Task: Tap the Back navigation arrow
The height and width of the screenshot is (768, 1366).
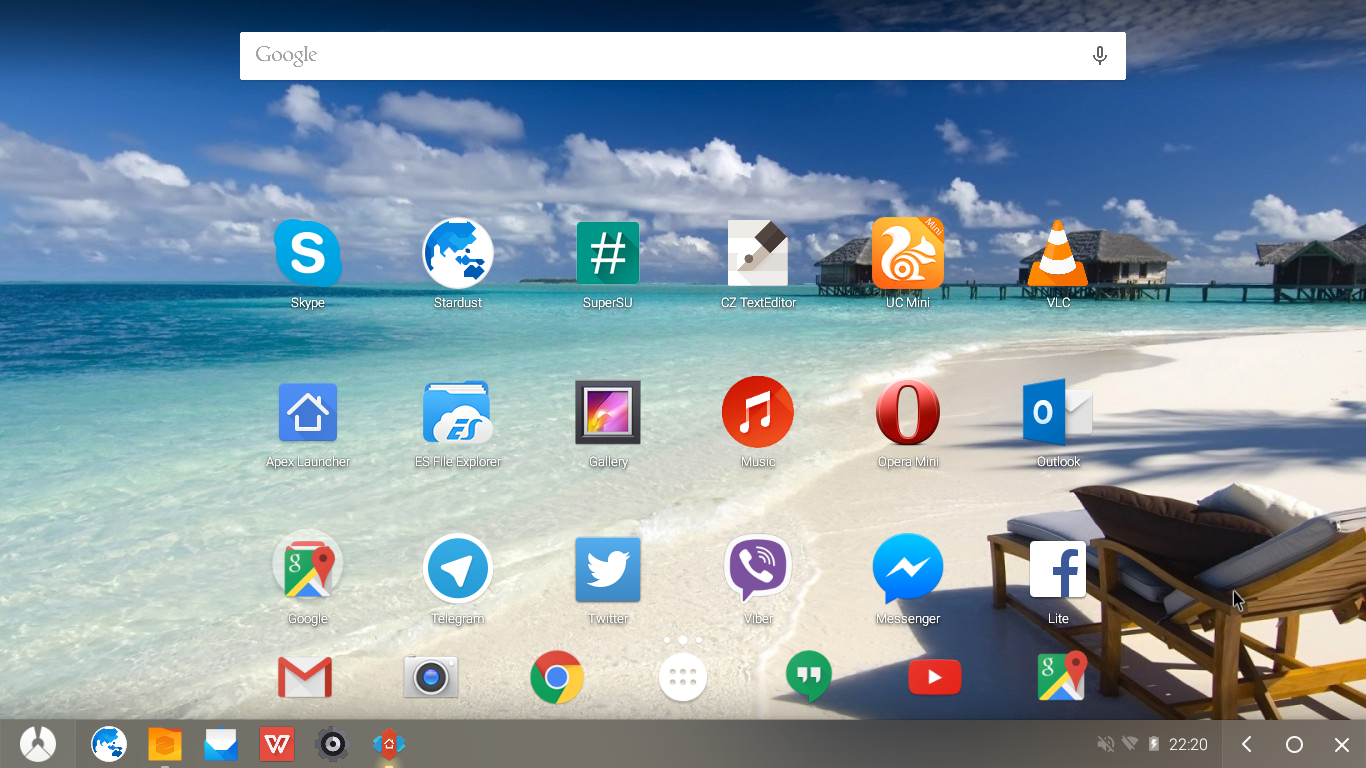Action: pyautogui.click(x=1246, y=744)
